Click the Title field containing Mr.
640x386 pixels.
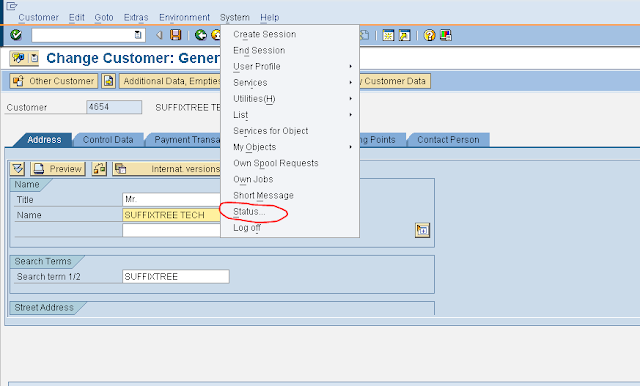tap(171, 199)
